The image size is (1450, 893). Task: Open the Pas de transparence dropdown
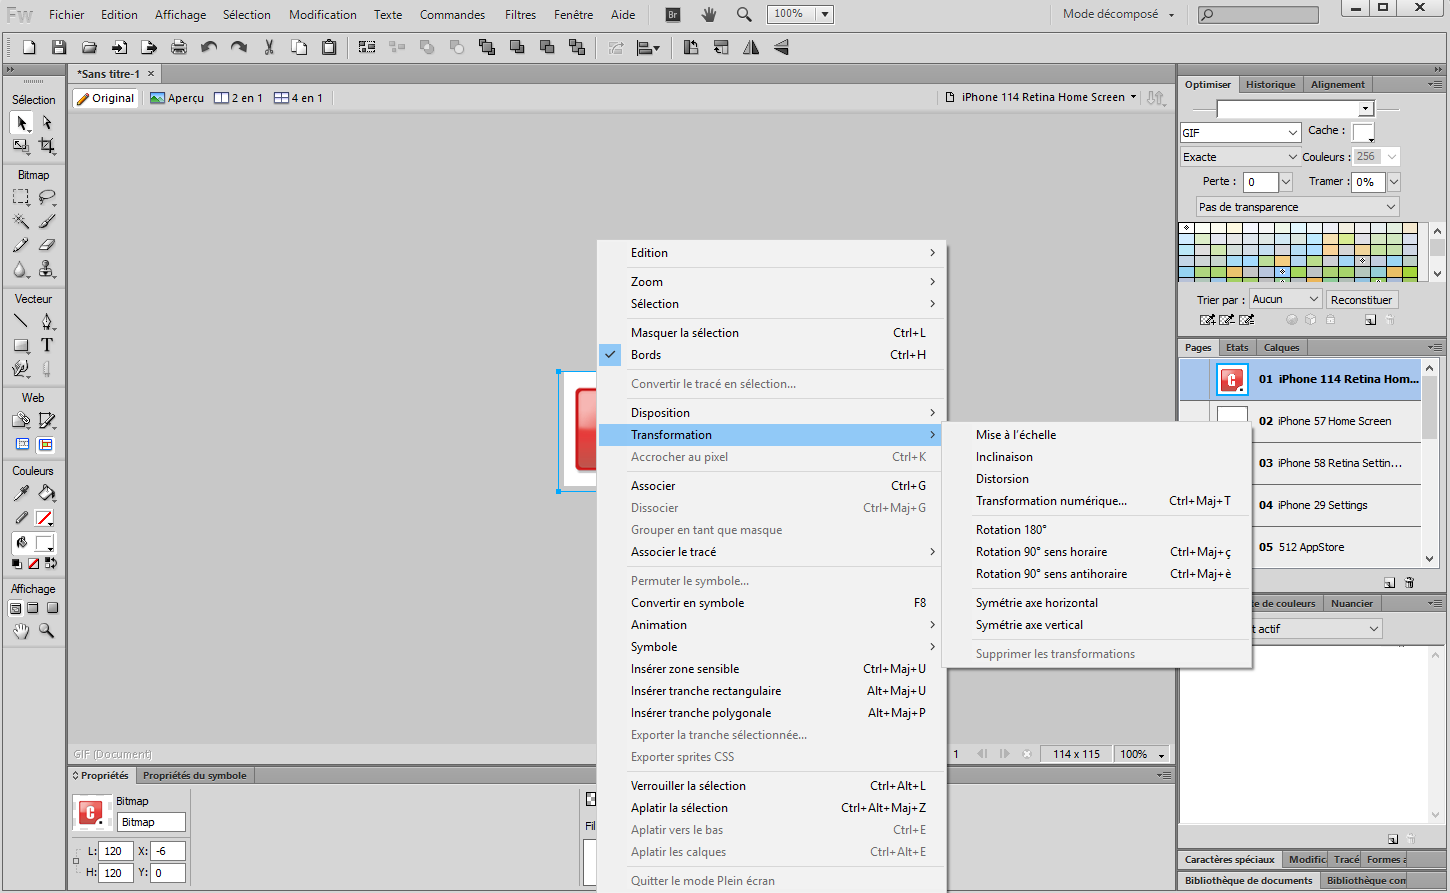(1296, 206)
